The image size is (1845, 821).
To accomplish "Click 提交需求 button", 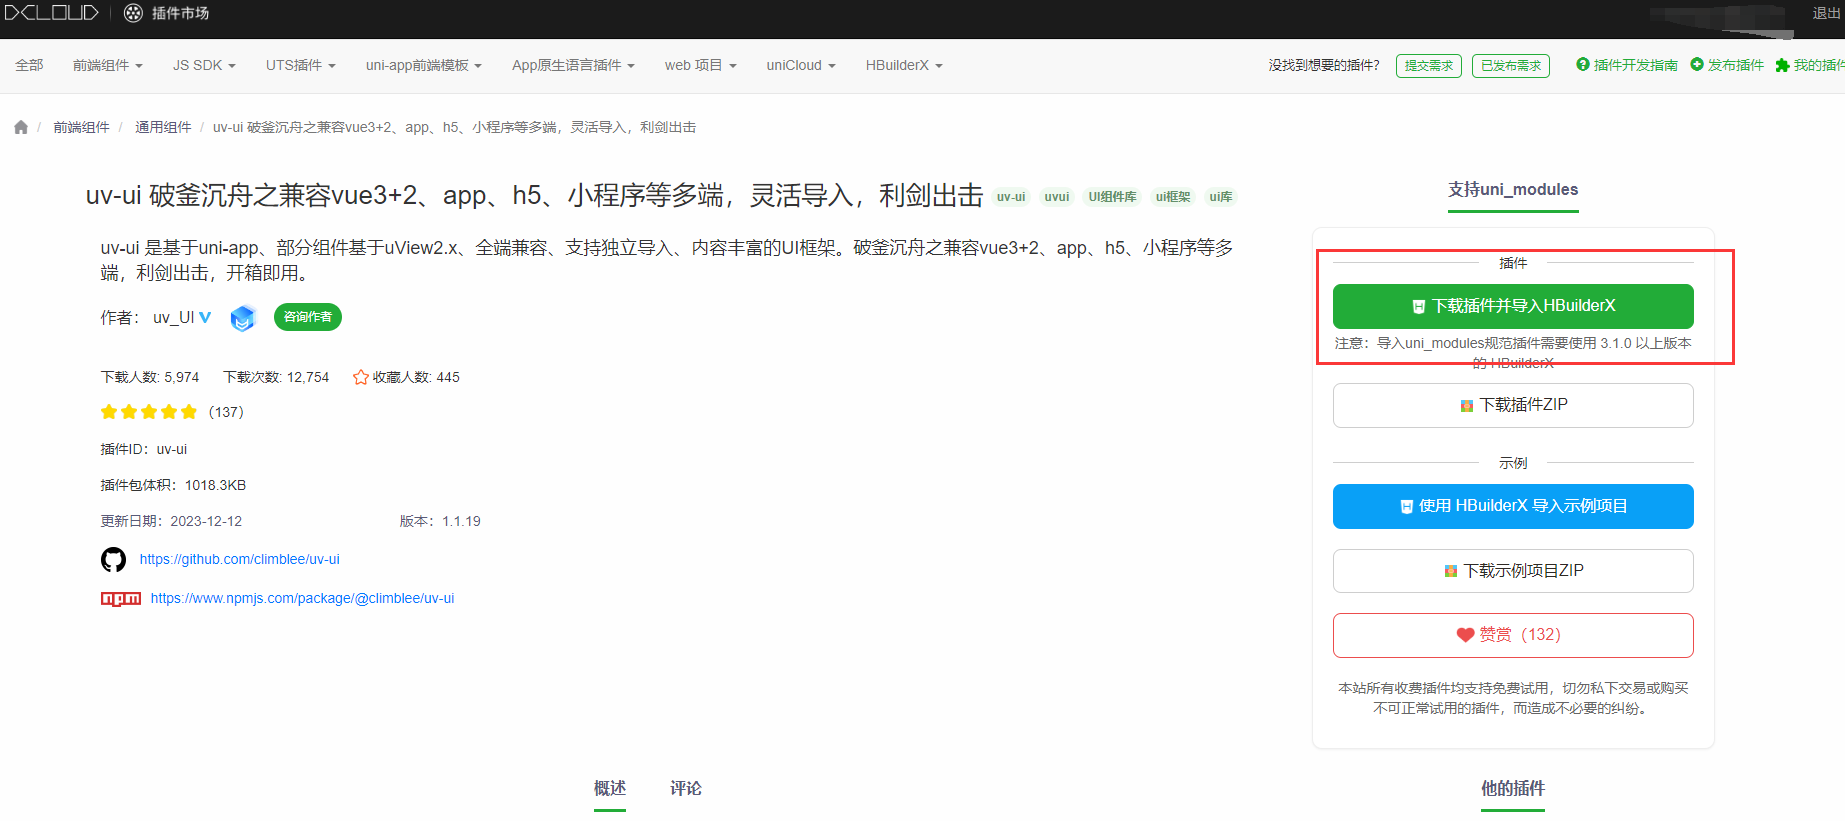I will pos(1429,66).
